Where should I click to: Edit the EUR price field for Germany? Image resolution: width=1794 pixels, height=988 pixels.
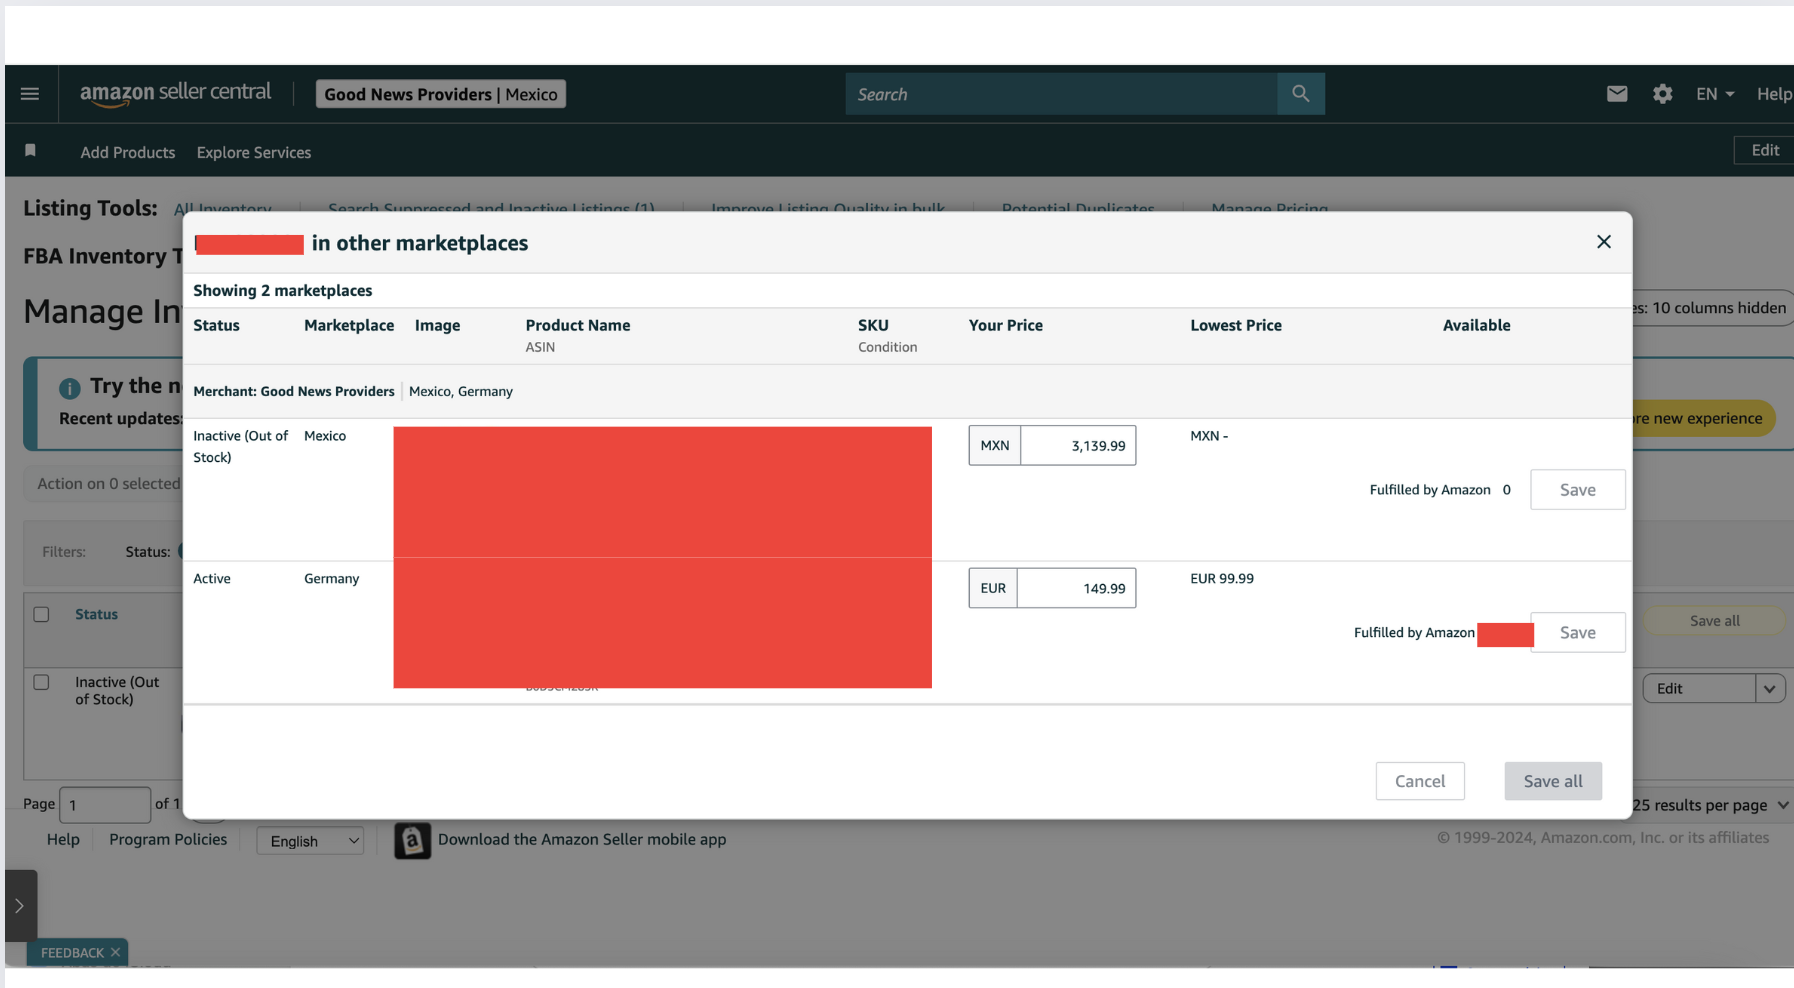click(x=1077, y=588)
